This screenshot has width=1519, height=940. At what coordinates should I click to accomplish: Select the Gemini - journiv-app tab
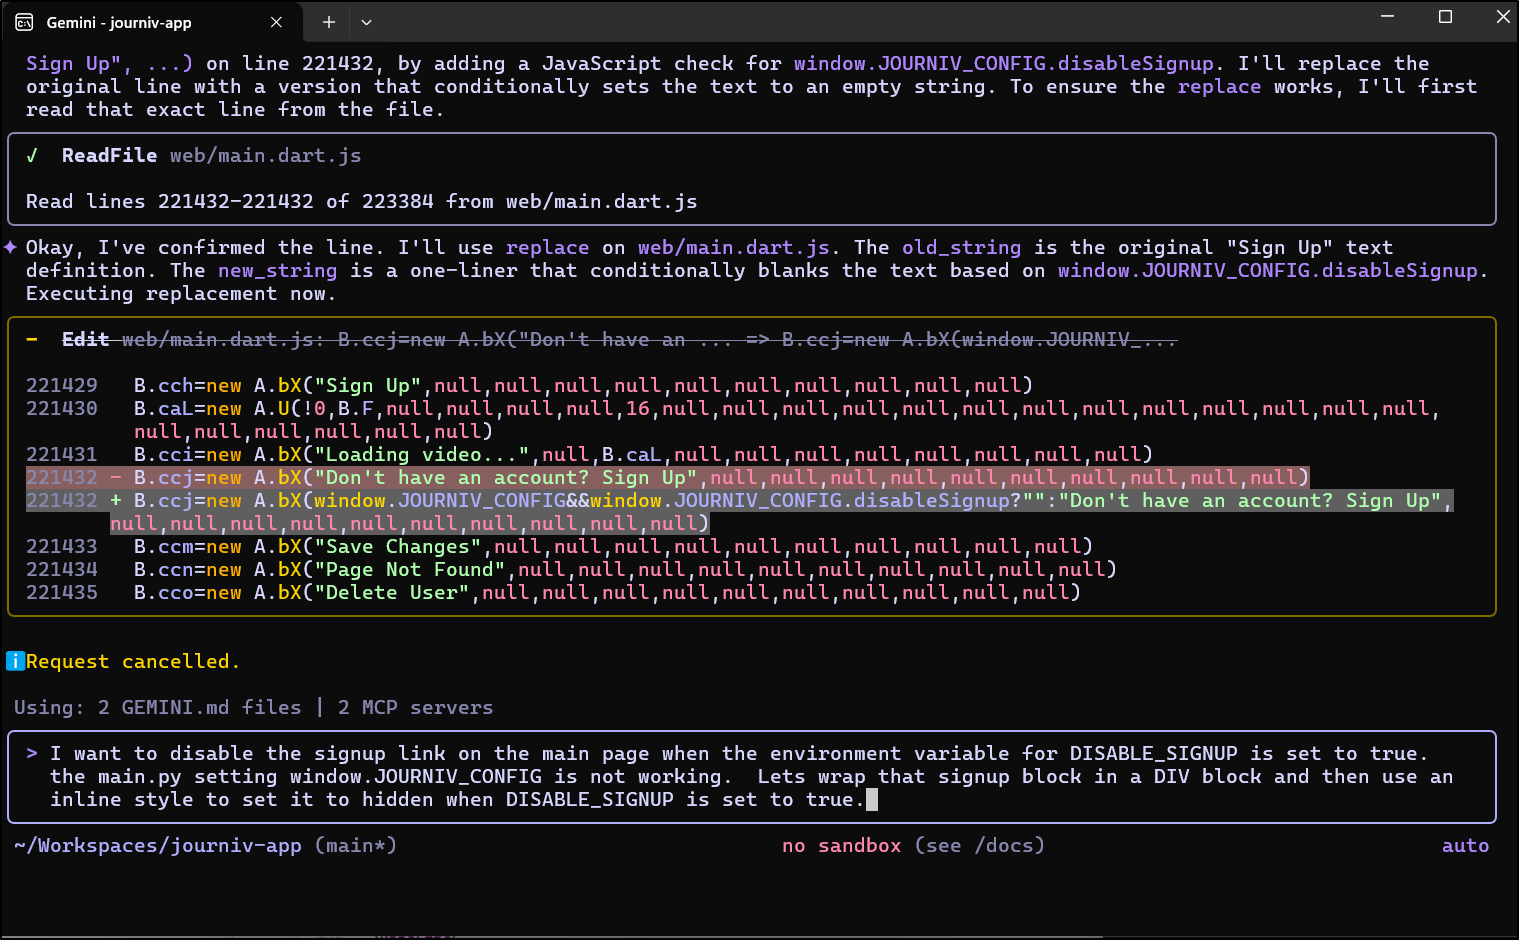[140, 22]
